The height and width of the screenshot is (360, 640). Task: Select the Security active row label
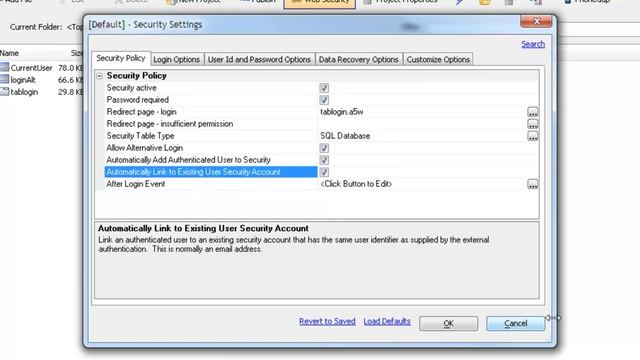tap(131, 88)
